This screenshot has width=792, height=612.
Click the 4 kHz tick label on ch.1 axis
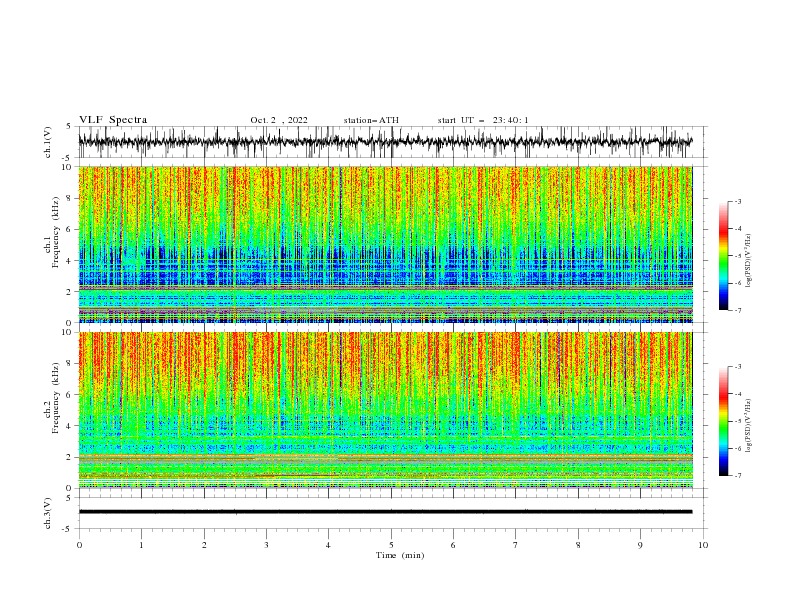click(69, 261)
